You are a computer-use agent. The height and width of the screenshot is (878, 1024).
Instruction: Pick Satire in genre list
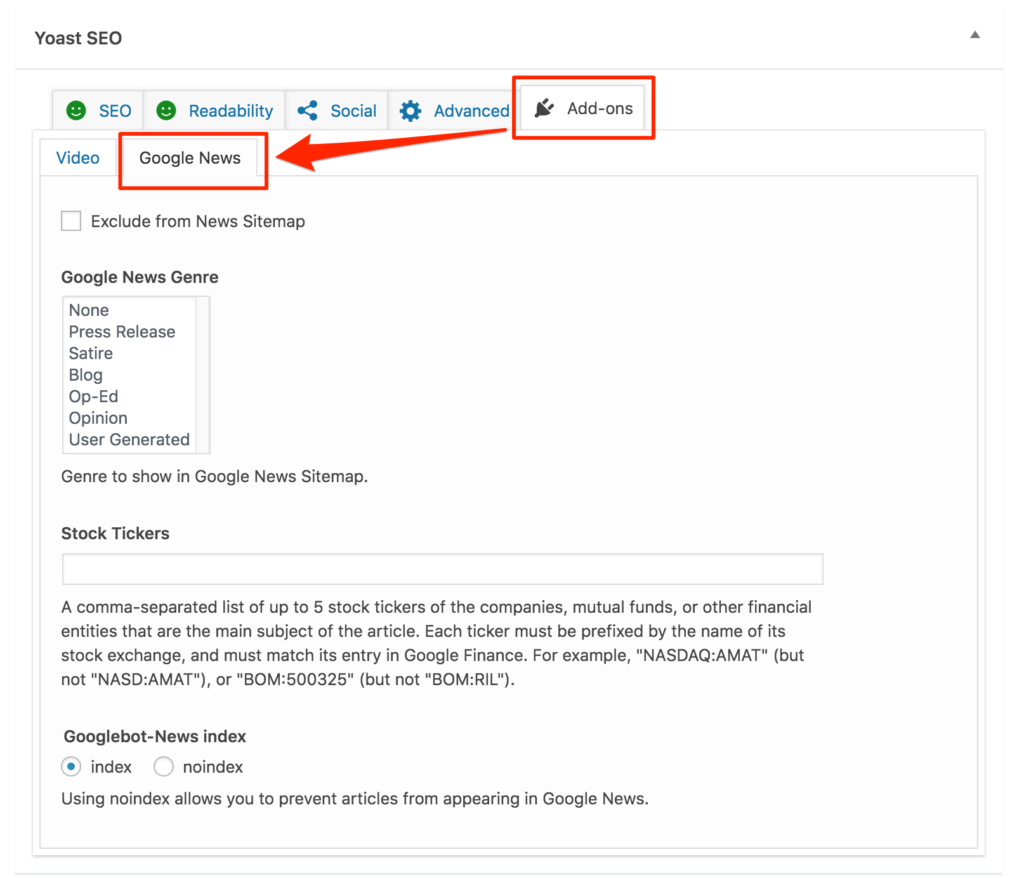[129, 353]
